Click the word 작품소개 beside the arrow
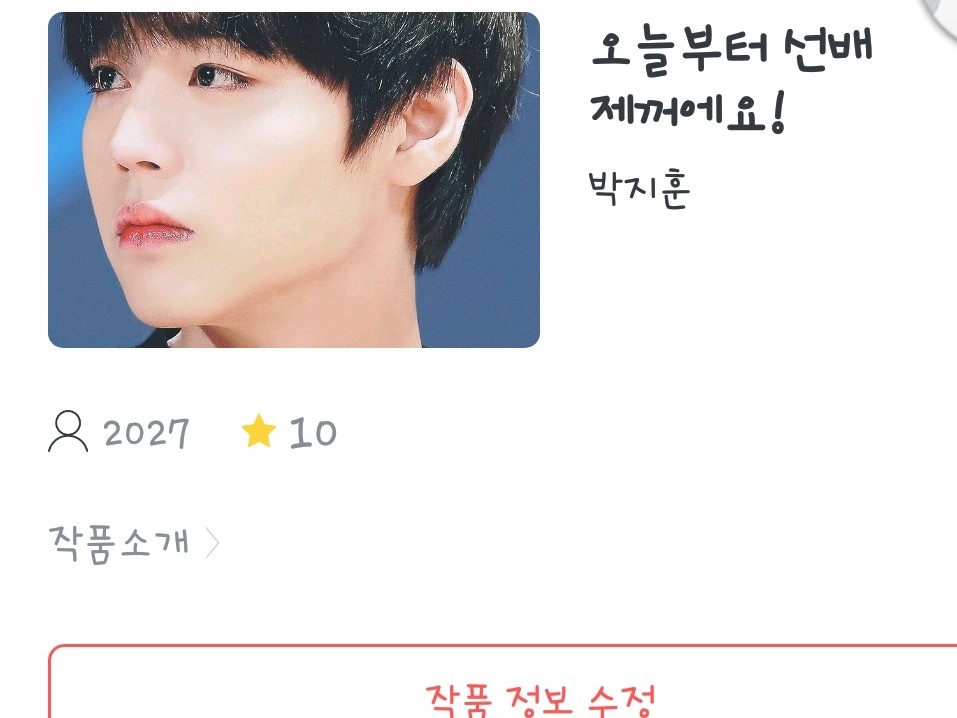 pyautogui.click(x=119, y=543)
